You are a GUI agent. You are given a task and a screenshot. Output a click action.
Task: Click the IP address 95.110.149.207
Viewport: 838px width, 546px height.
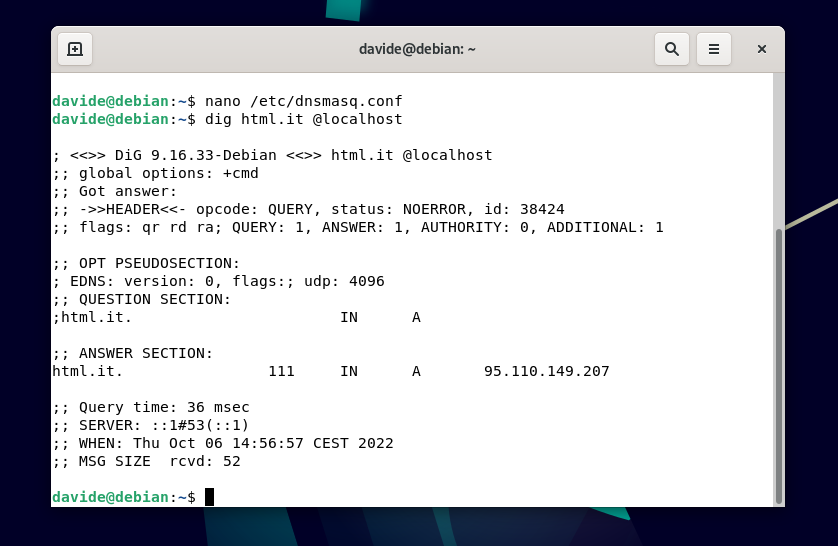(547, 371)
